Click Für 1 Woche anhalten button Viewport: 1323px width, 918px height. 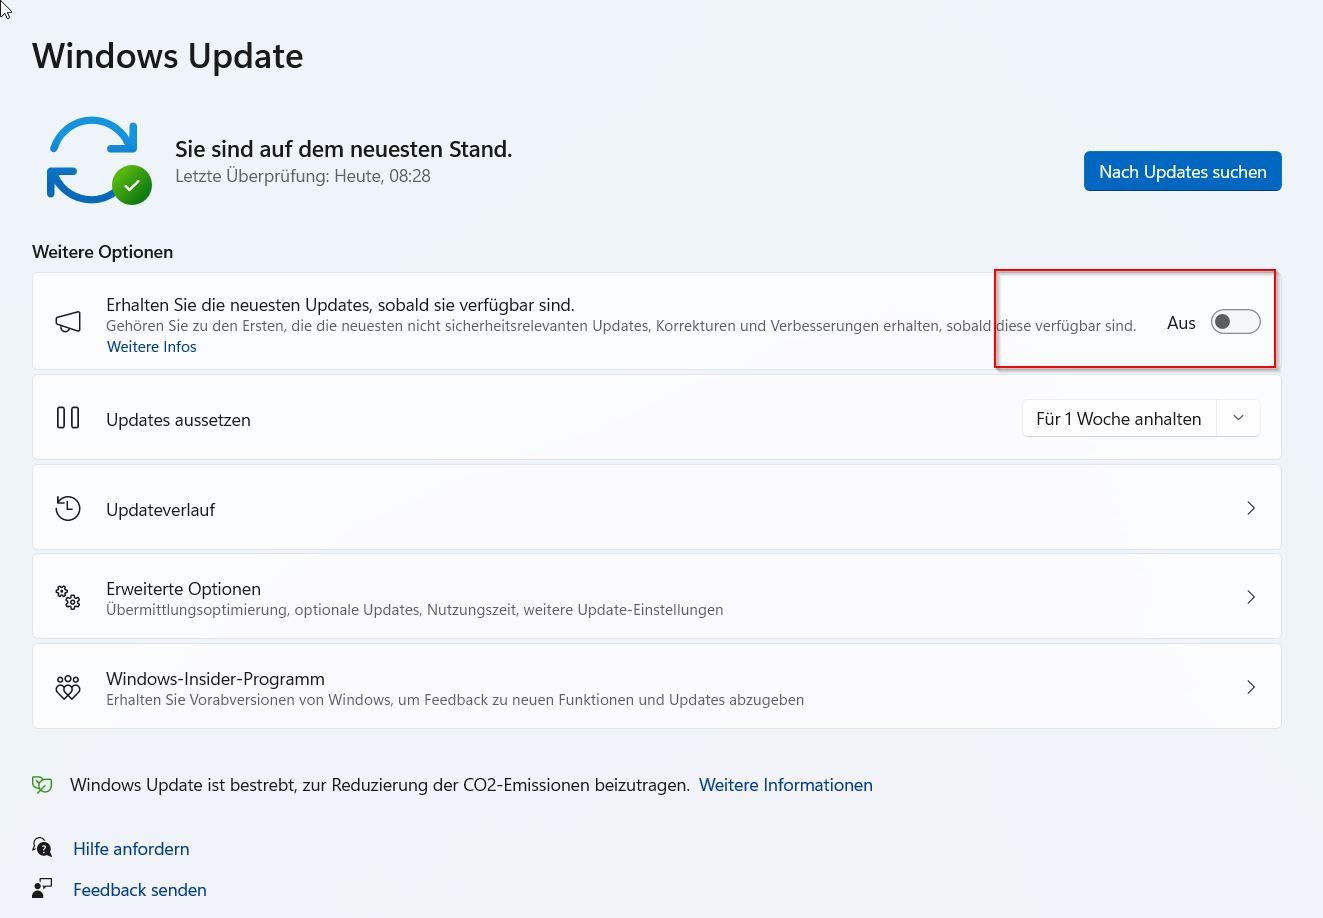coord(1118,419)
